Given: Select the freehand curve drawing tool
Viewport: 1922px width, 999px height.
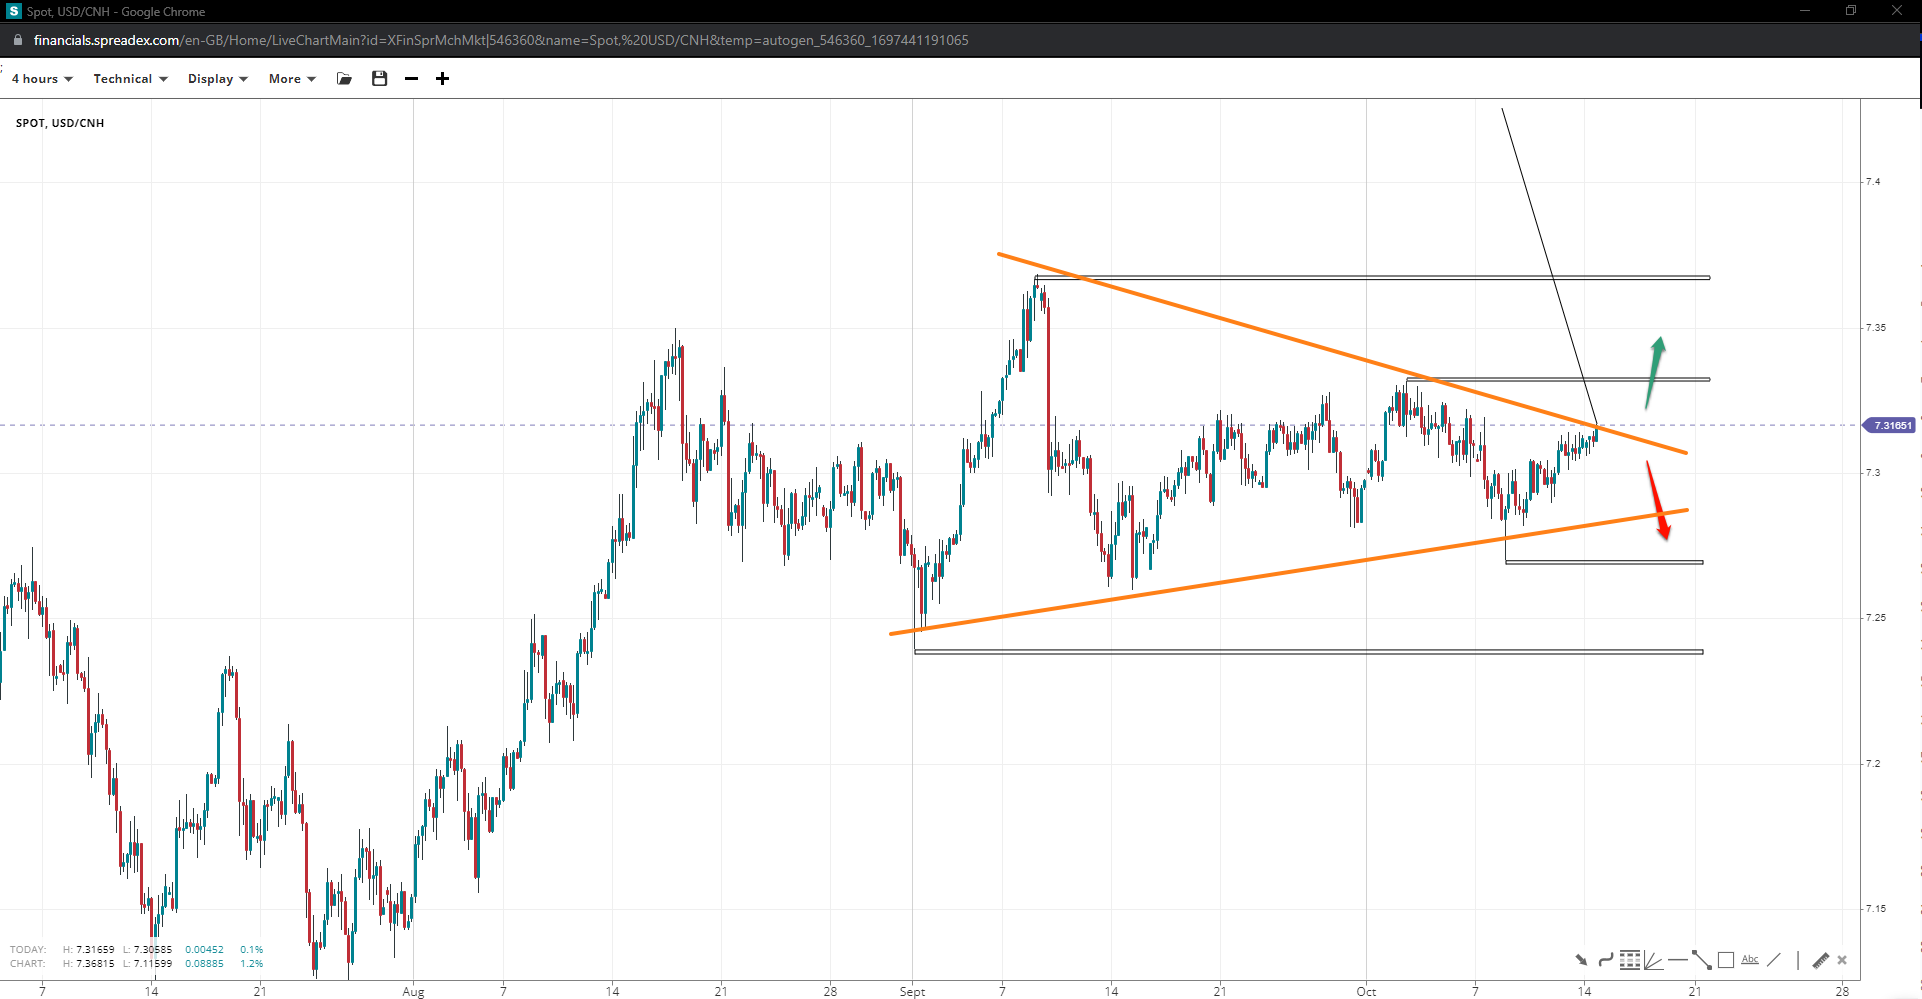Looking at the screenshot, I should pyautogui.click(x=1605, y=960).
